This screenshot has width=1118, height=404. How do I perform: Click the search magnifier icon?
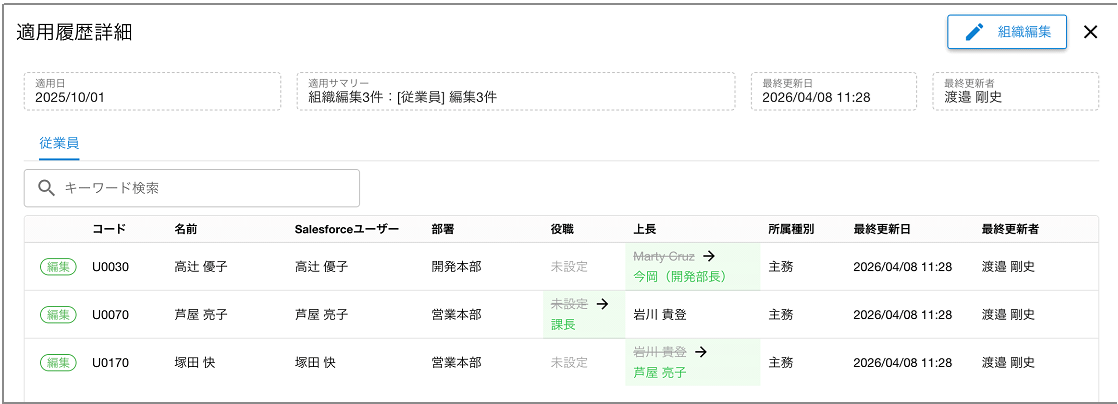[46, 188]
